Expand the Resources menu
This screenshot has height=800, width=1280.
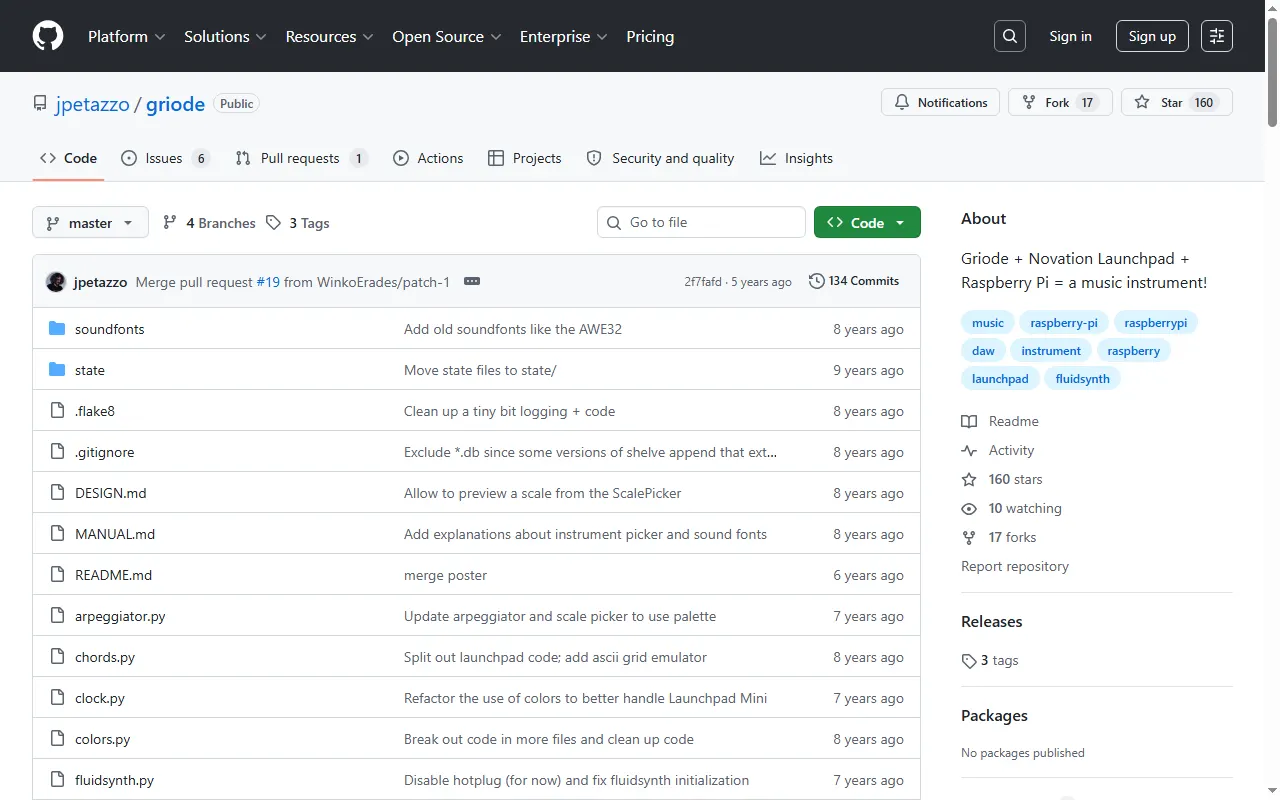[329, 36]
